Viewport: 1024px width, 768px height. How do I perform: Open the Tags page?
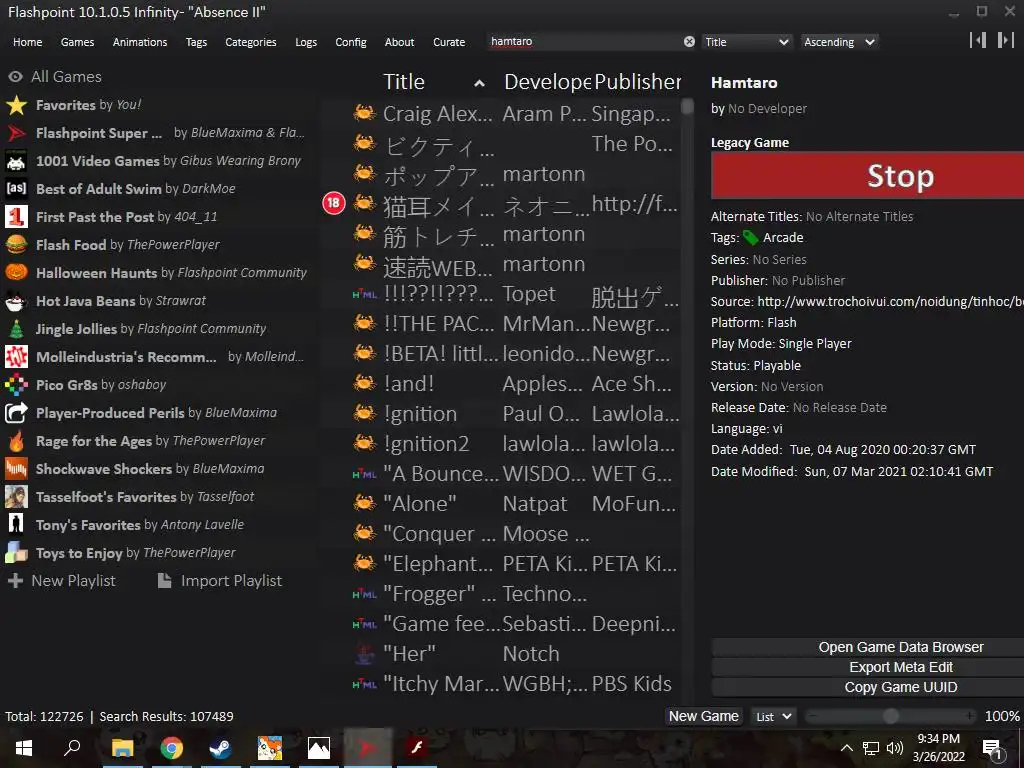pos(196,42)
